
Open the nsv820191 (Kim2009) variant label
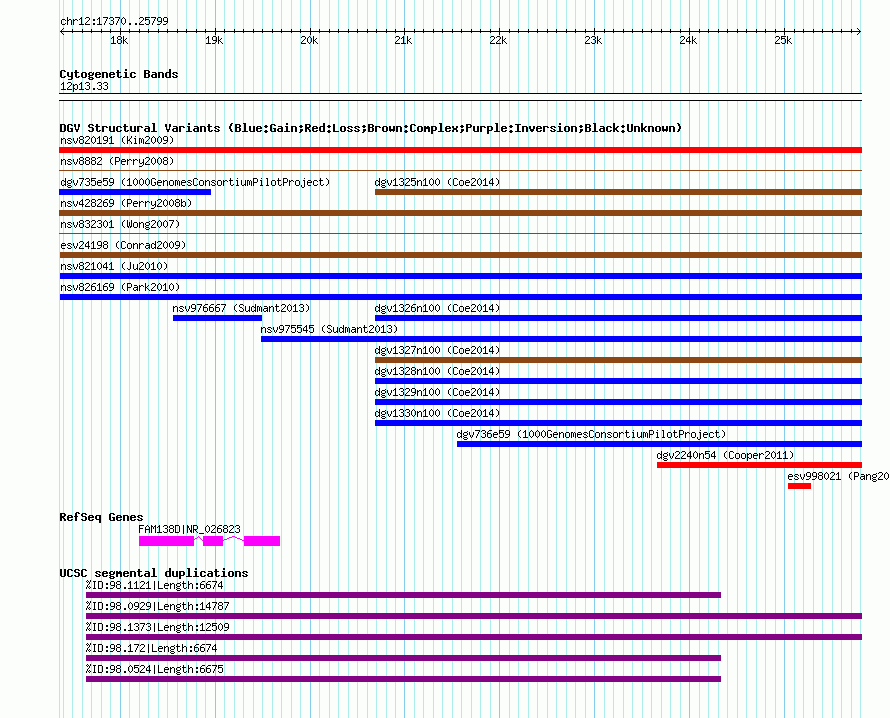point(117,140)
